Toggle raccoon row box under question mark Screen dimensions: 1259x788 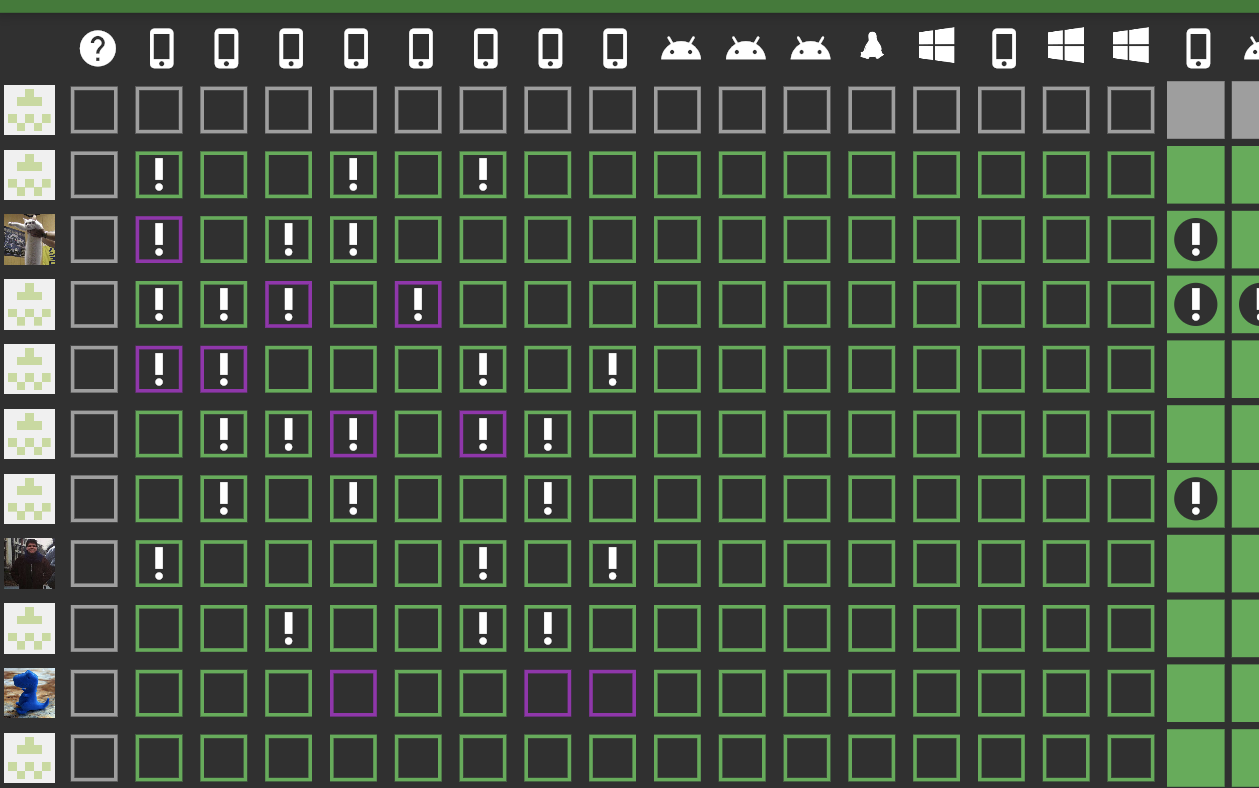point(94,239)
